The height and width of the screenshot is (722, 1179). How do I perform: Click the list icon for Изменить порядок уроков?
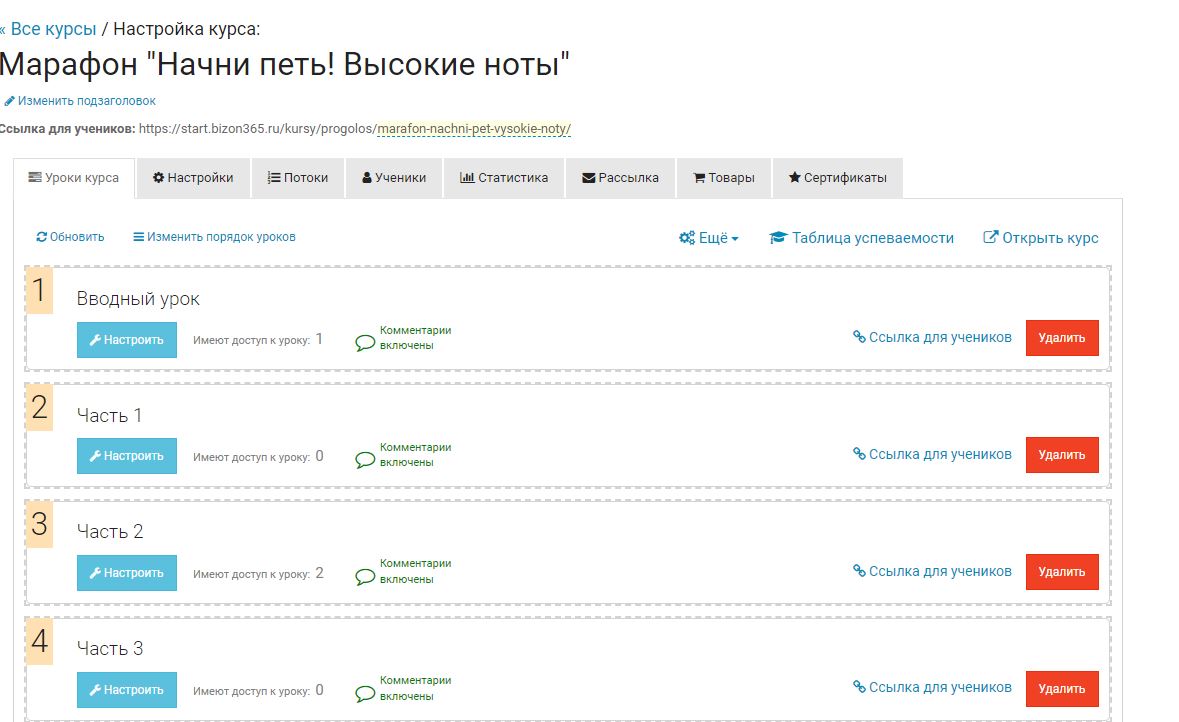[x=138, y=238]
